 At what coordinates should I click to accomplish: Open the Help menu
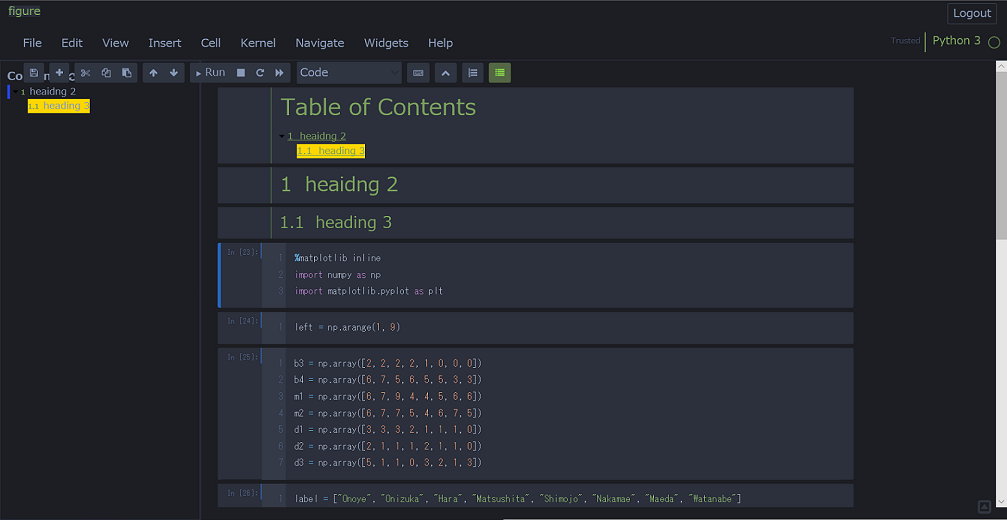point(441,43)
